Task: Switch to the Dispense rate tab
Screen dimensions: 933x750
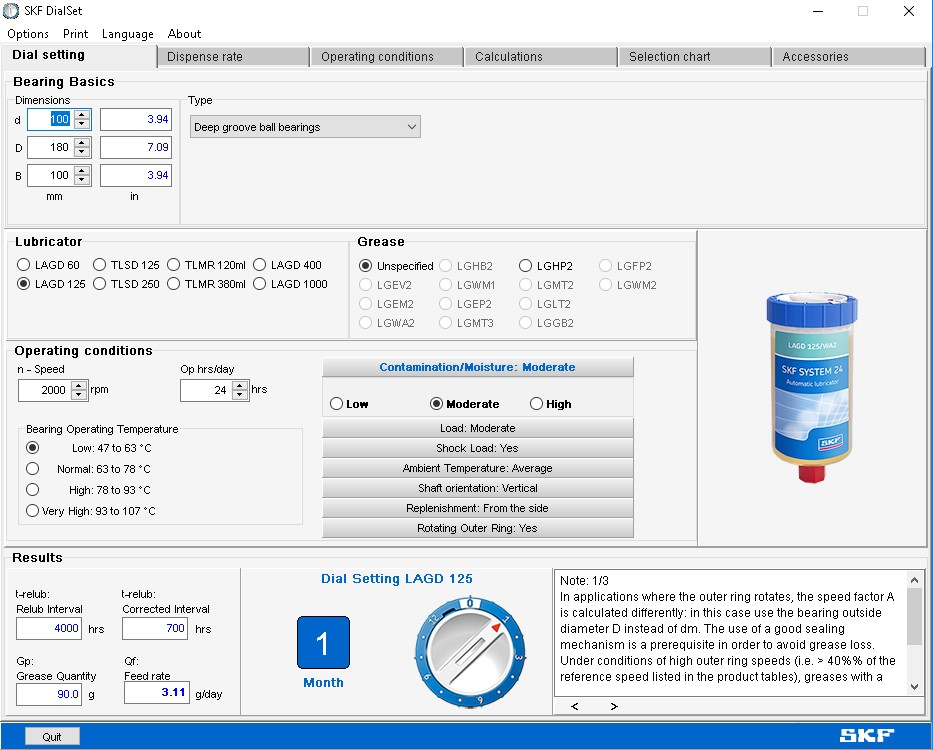Action: pyautogui.click(x=233, y=57)
